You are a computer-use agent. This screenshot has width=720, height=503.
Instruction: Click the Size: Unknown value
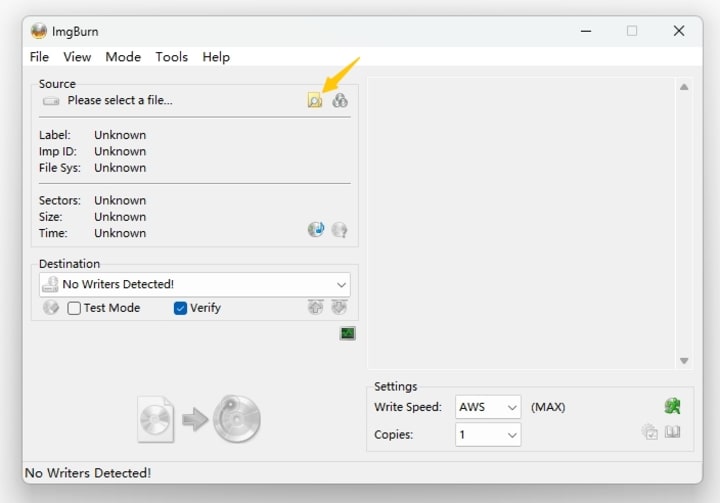click(120, 217)
